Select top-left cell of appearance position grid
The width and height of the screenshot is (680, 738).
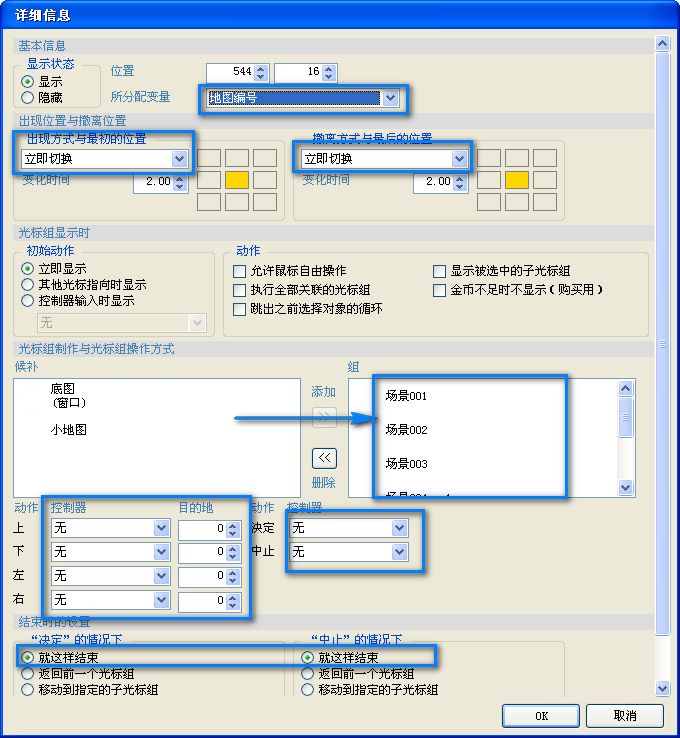[209, 158]
